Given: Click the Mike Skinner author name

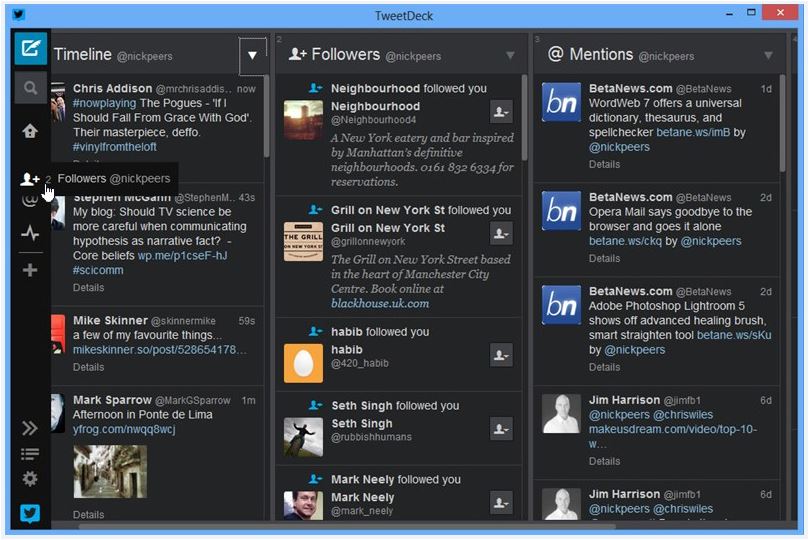Looking at the screenshot, I should pos(110,320).
